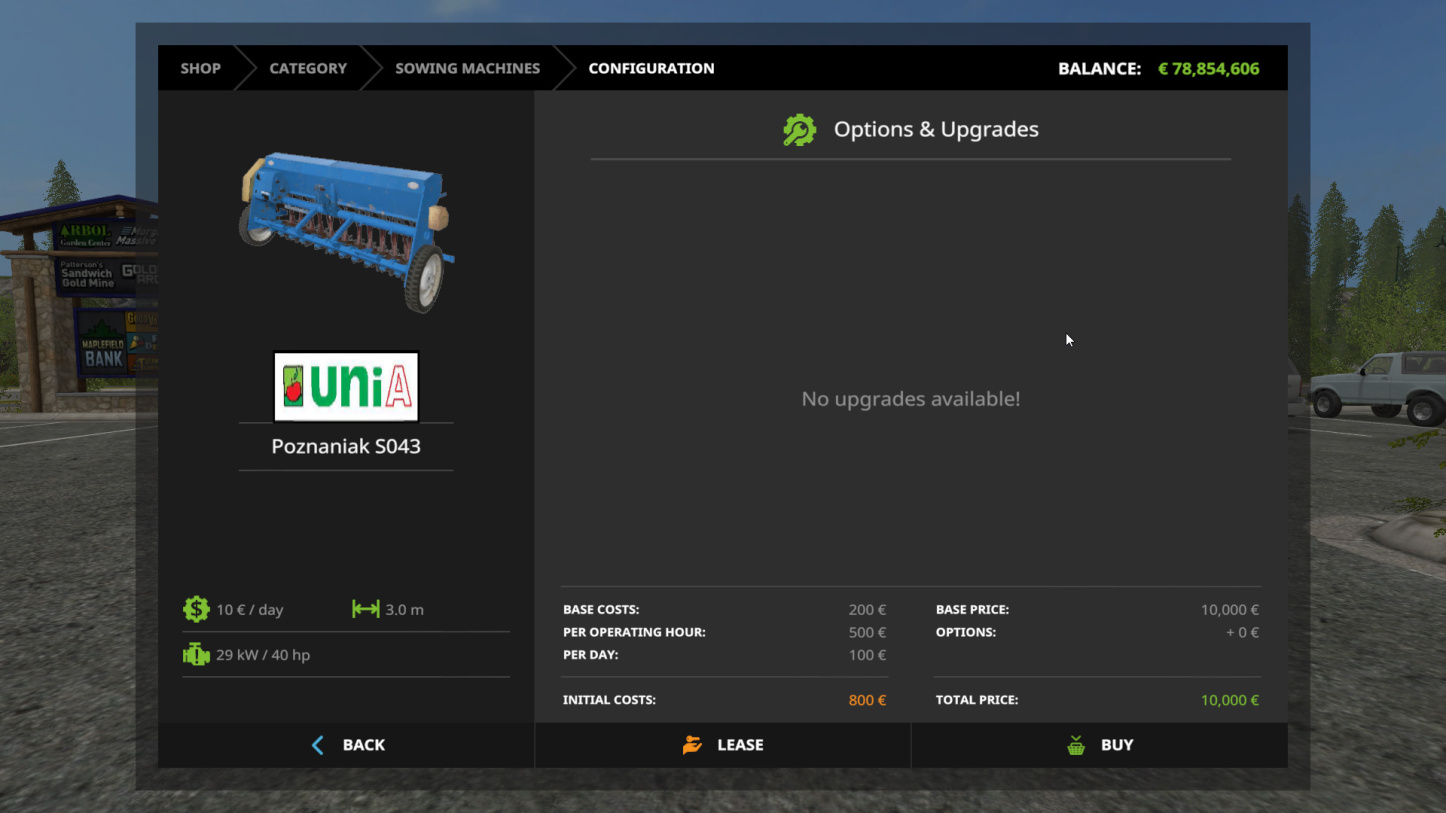The height and width of the screenshot is (813, 1446).
Task: Click the green wrench Options & Upgrades icon
Action: pyautogui.click(x=799, y=130)
